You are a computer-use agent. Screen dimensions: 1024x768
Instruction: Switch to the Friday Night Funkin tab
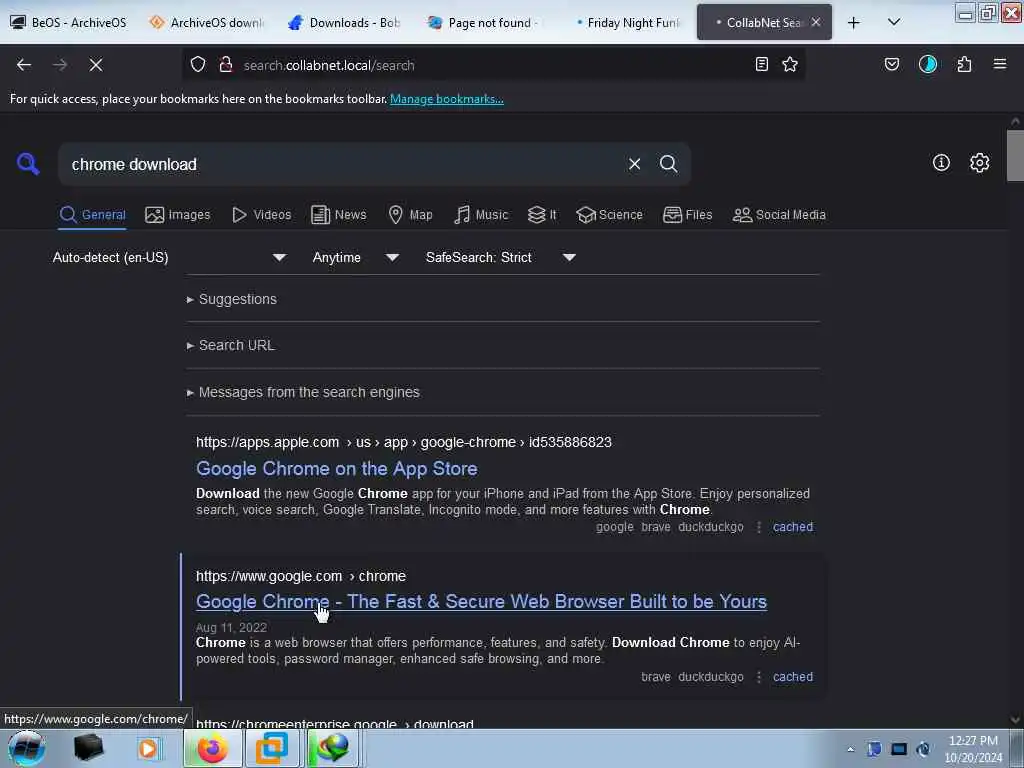[x=626, y=23]
